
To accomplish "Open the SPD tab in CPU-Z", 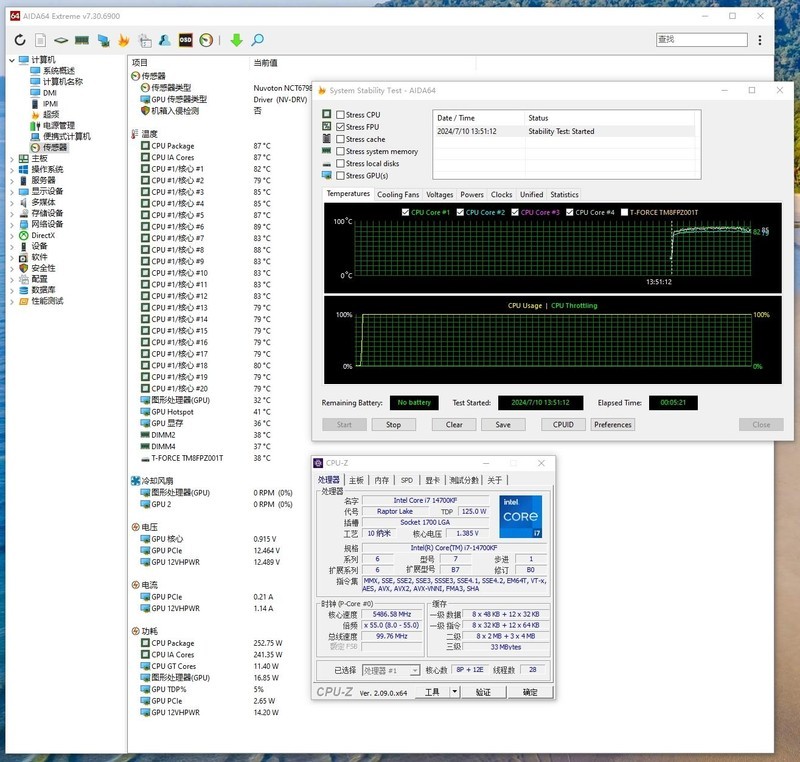I will tap(406, 479).
